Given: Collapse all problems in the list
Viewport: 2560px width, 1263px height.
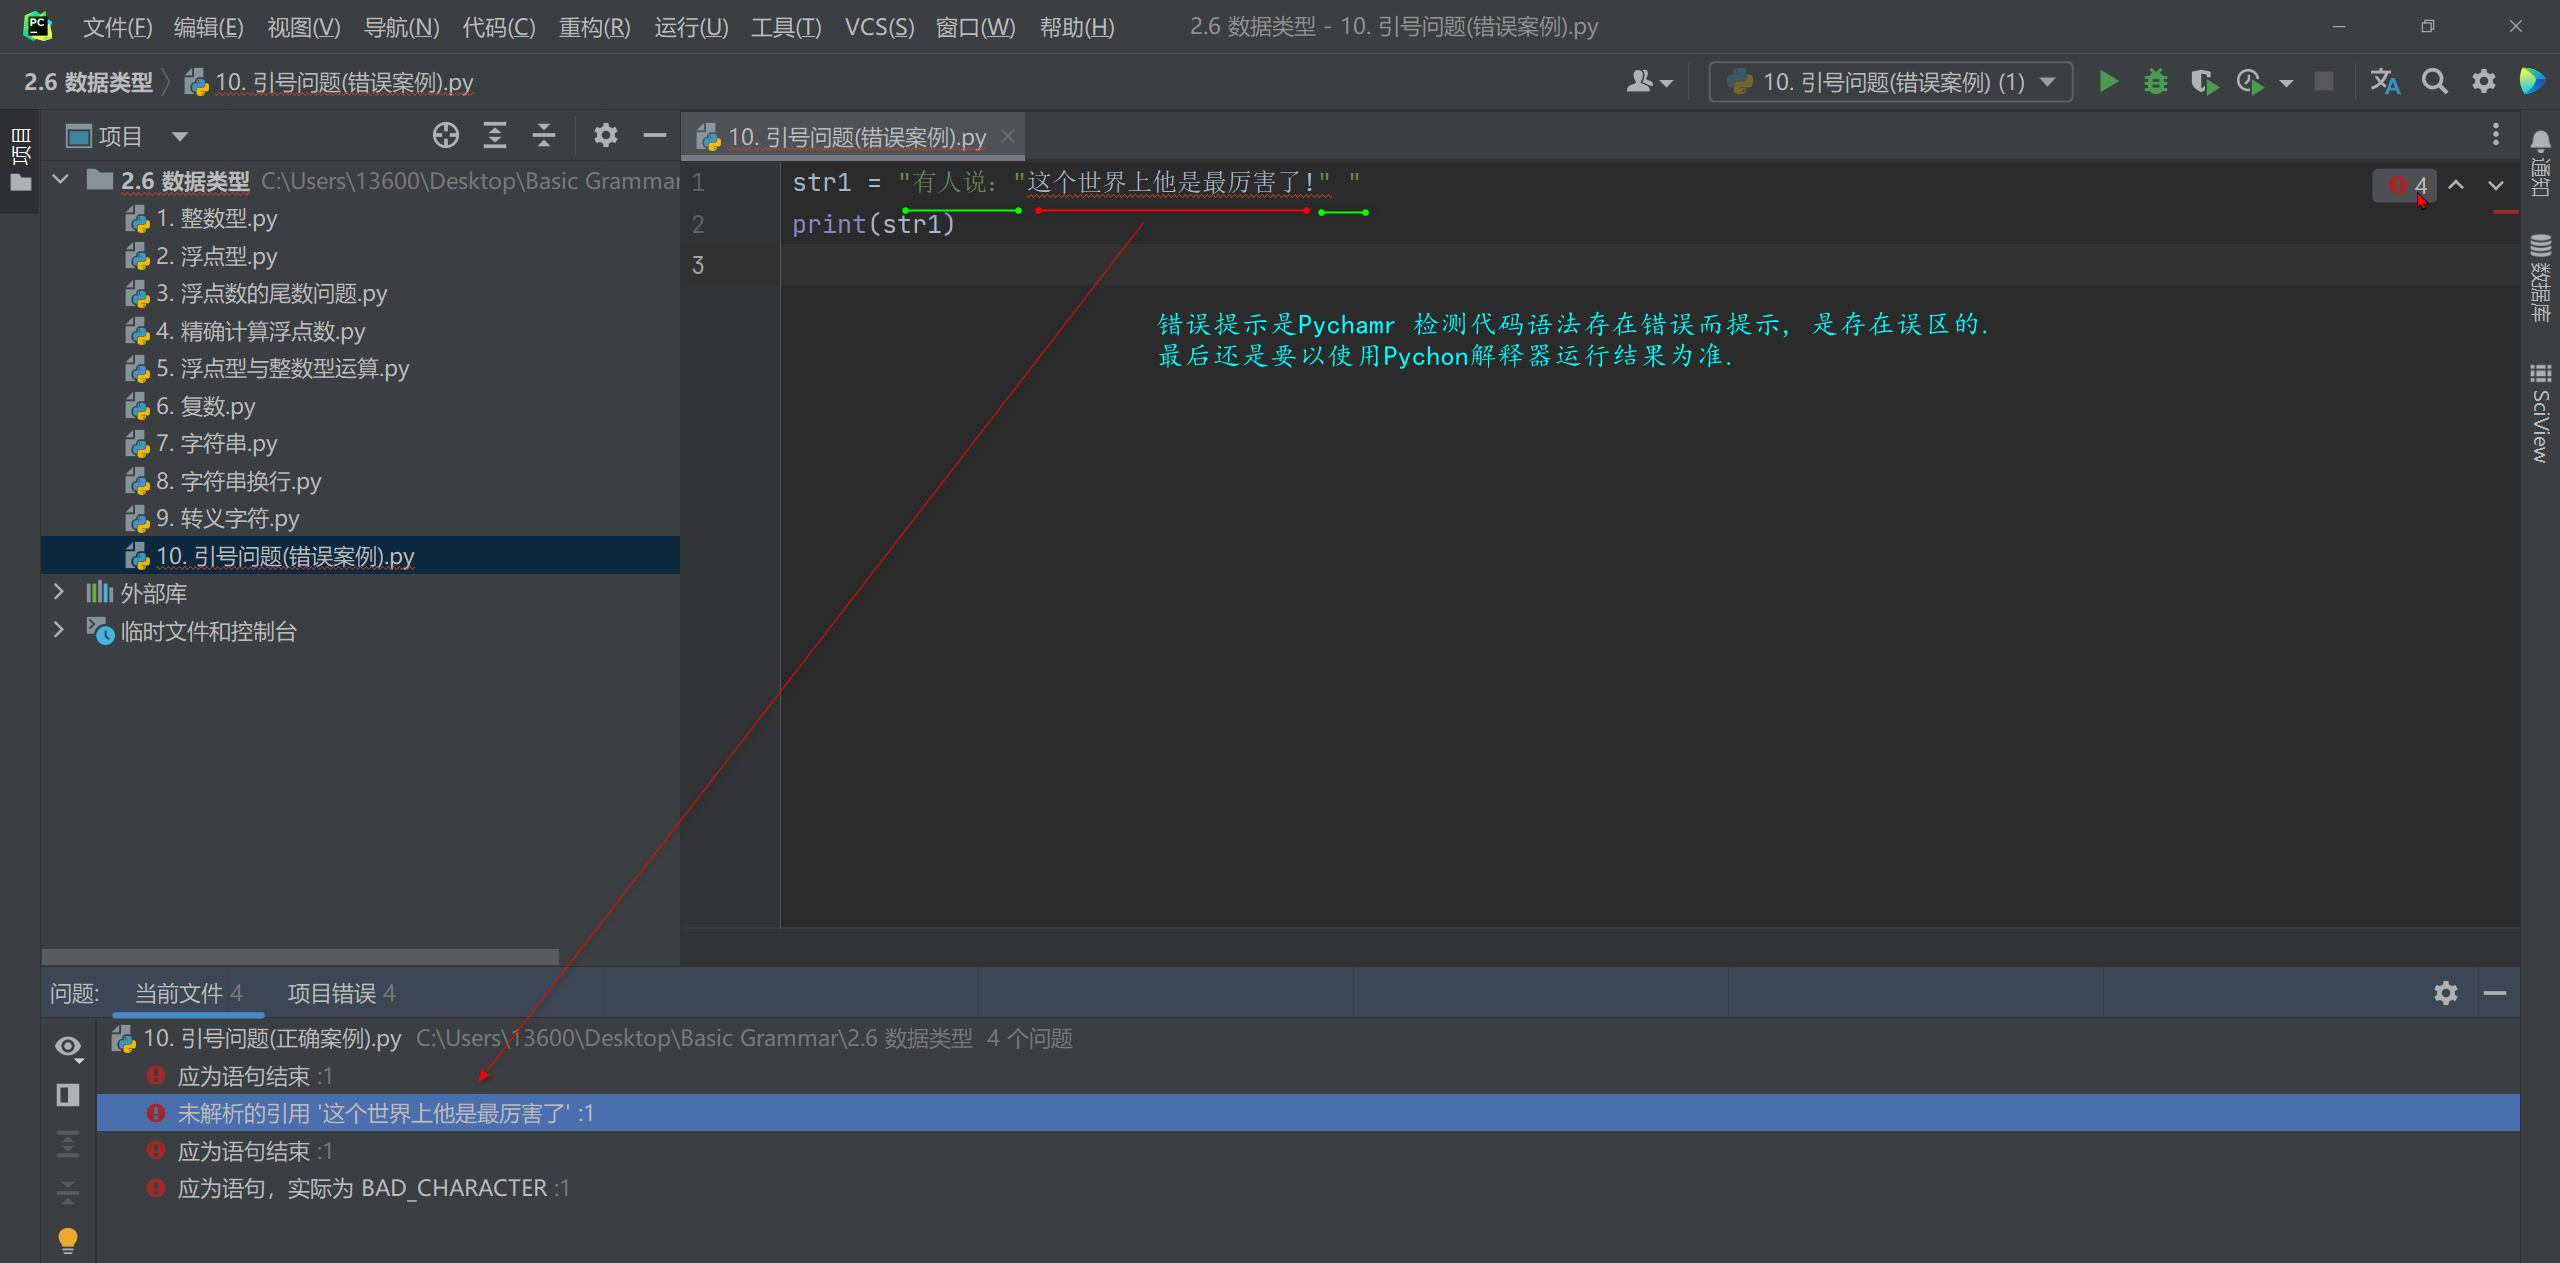Looking at the screenshot, I should coord(68,1192).
